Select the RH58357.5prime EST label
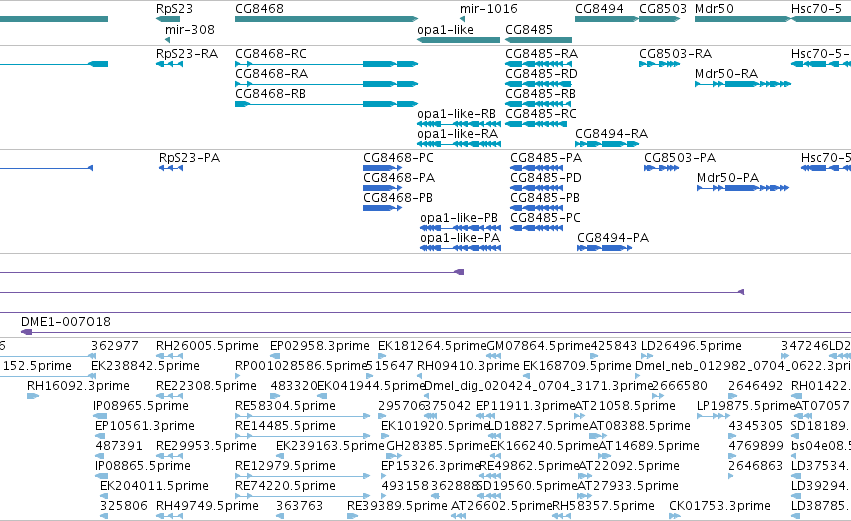Screen dimensions: 851x521 coord(604,506)
